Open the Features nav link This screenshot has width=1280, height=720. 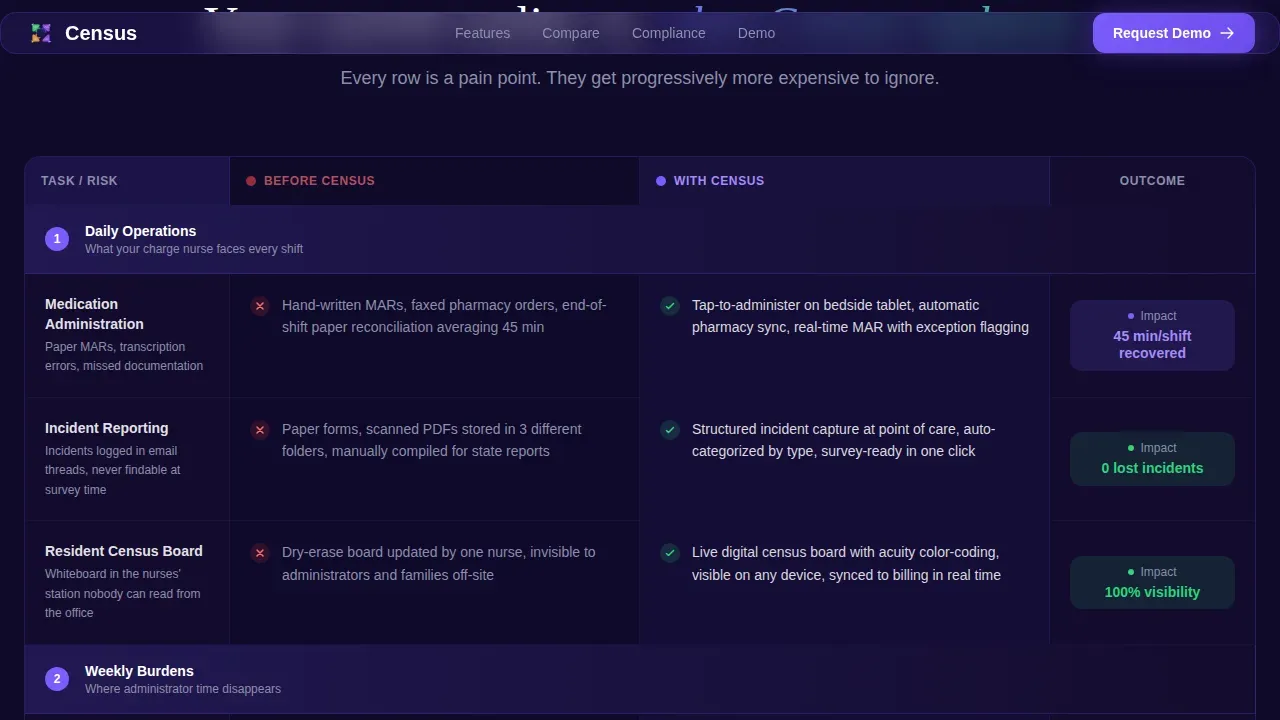[x=482, y=33]
